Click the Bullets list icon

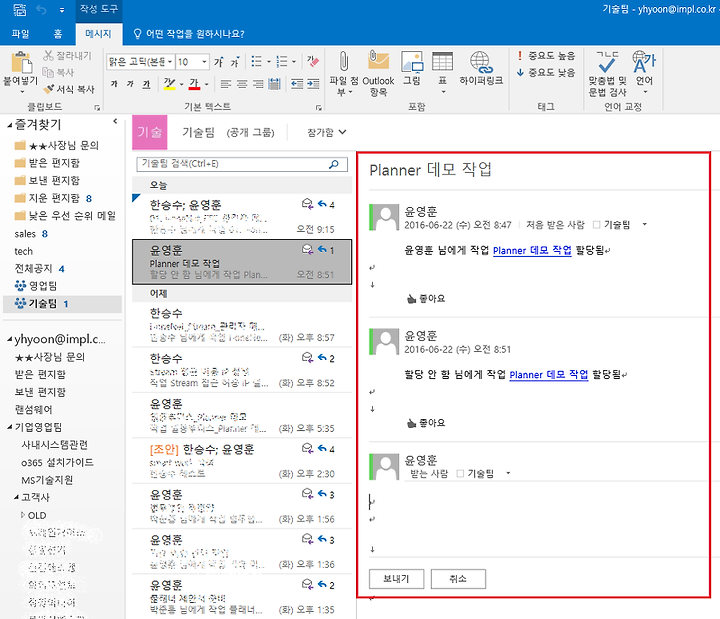tap(256, 61)
